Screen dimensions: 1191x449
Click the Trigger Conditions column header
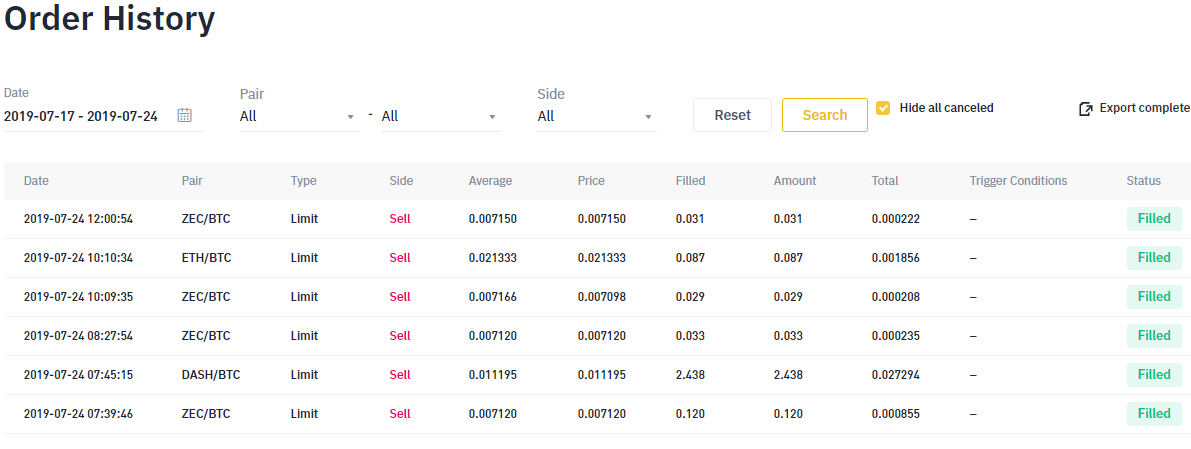[1018, 181]
